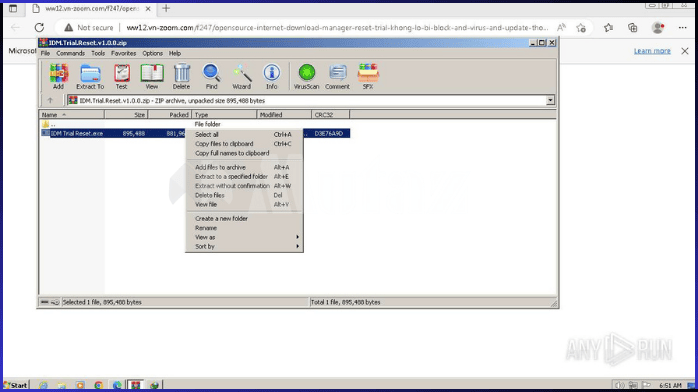Image resolution: width=698 pixels, height=392 pixels.
Task: Click the Start button on taskbar
Action: point(16,385)
